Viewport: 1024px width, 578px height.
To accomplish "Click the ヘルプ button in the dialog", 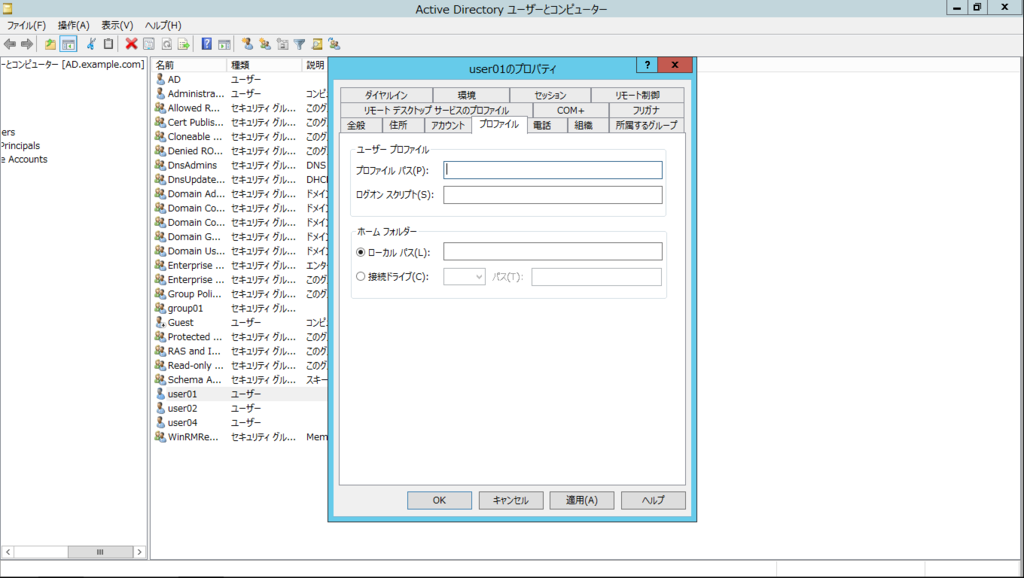I will tap(653, 500).
